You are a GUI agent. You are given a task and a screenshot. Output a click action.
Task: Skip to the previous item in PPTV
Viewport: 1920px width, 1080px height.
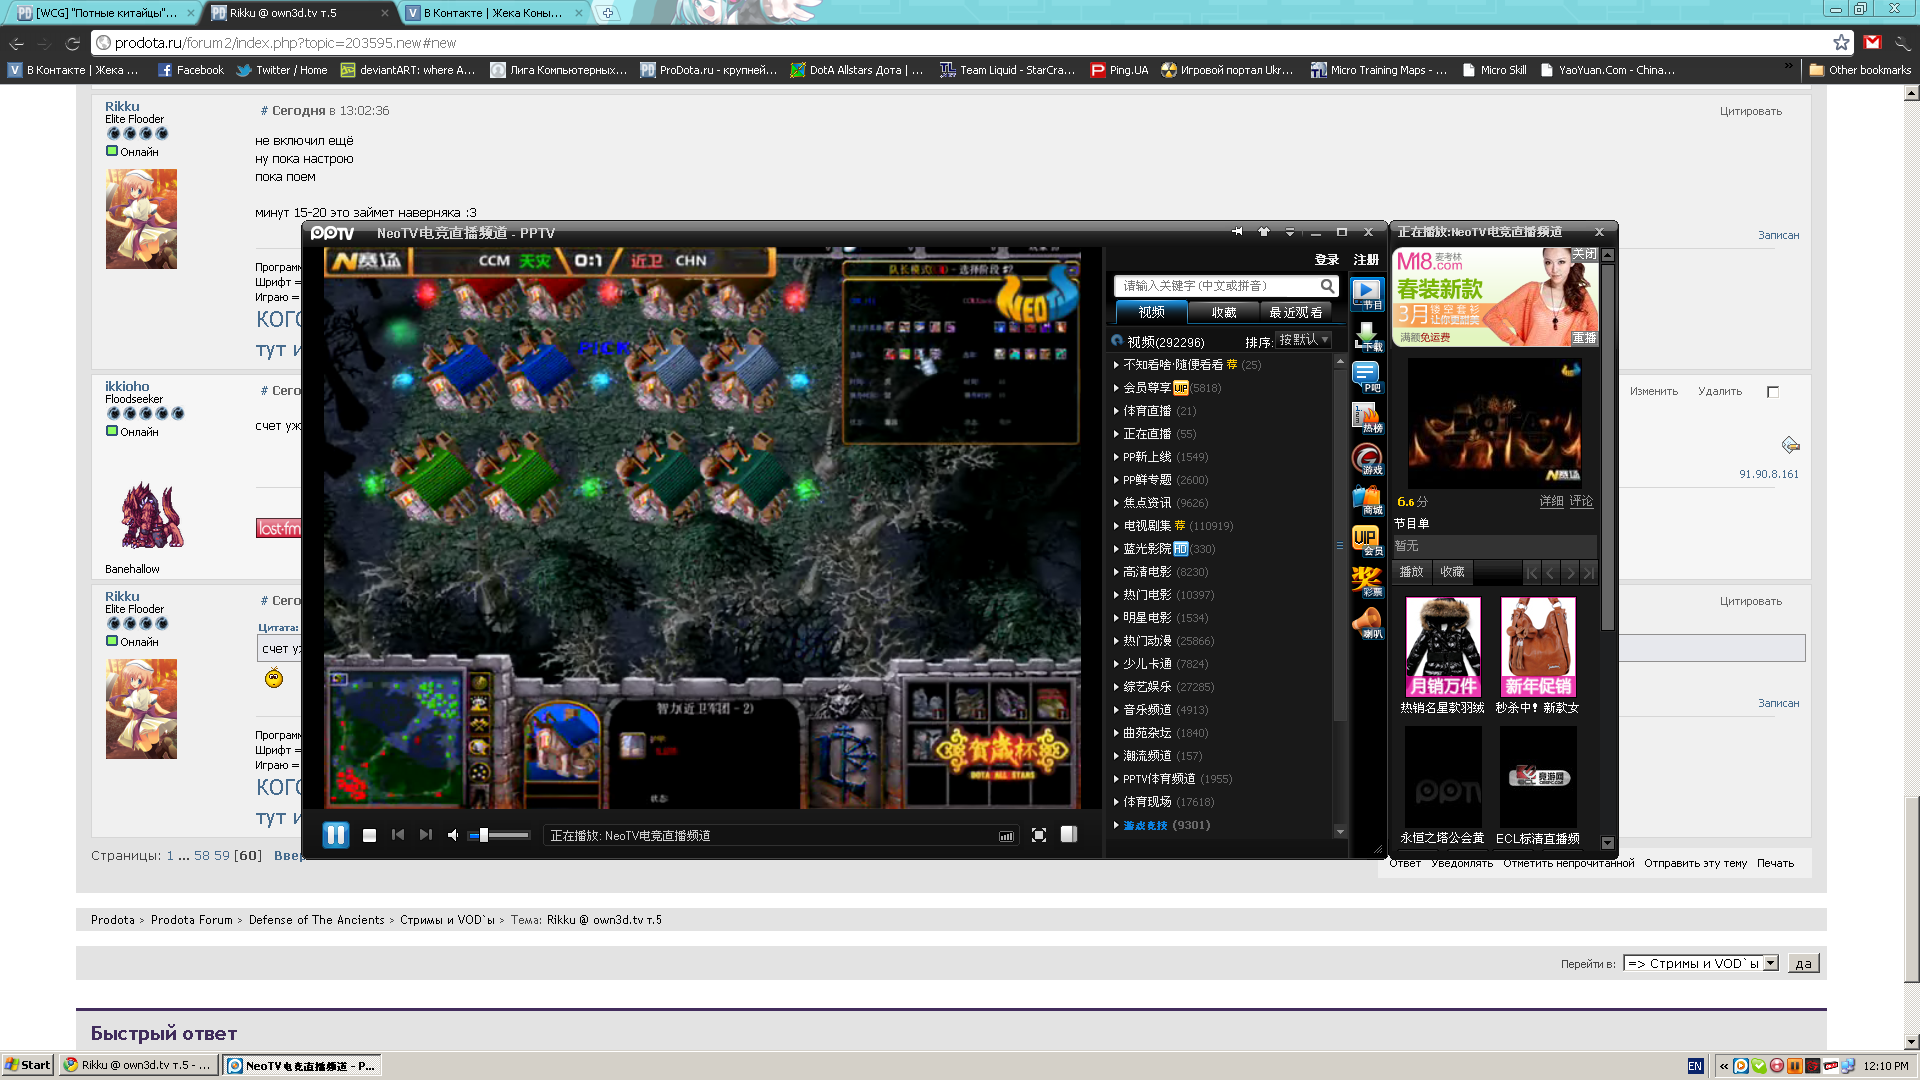(398, 835)
